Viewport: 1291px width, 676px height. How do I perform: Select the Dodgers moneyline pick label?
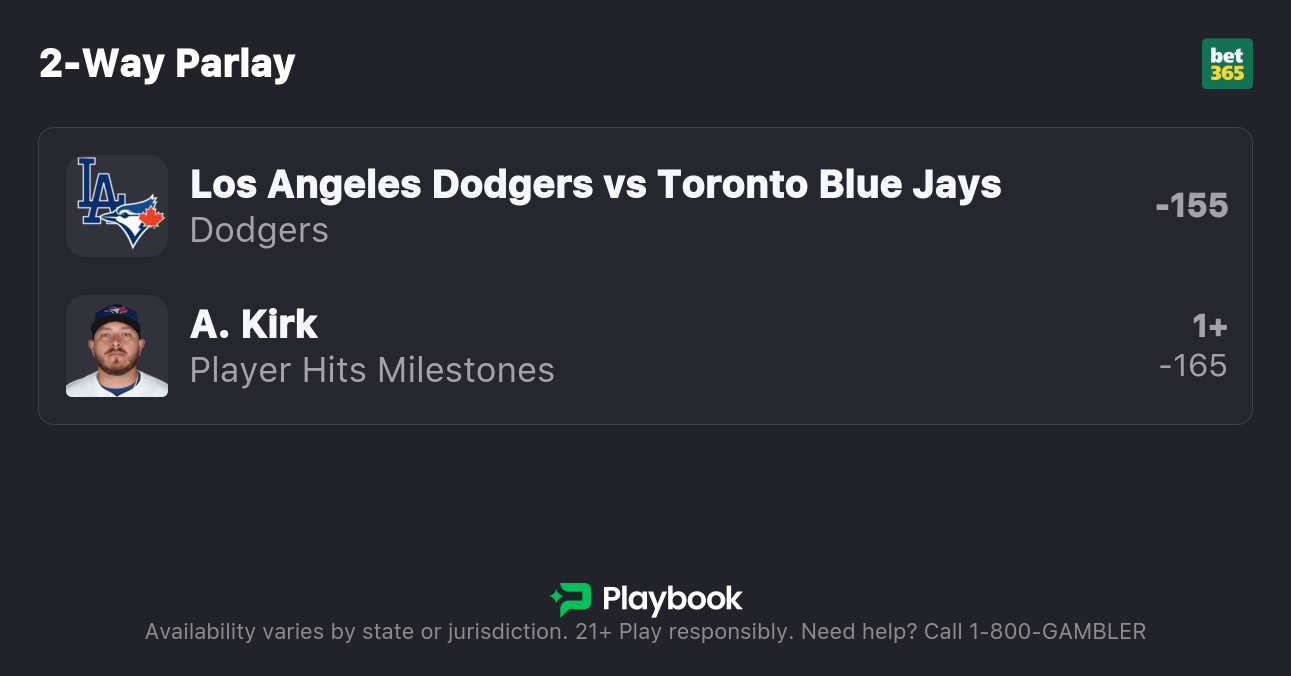[259, 230]
